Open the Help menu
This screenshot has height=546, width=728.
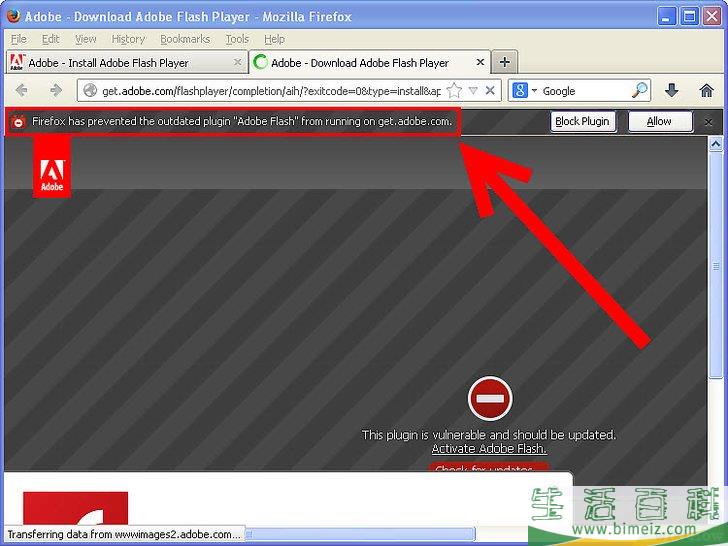click(x=274, y=39)
